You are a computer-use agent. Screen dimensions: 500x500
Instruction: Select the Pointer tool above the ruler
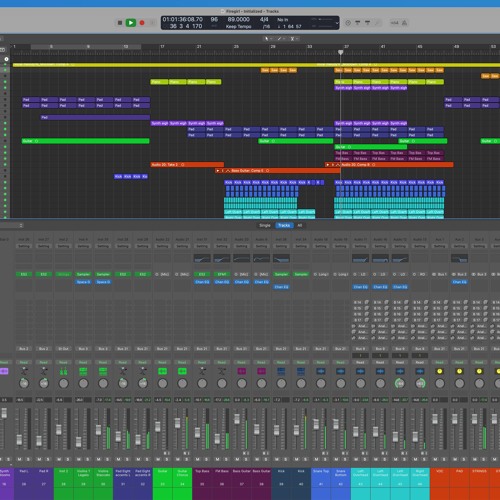point(266,39)
